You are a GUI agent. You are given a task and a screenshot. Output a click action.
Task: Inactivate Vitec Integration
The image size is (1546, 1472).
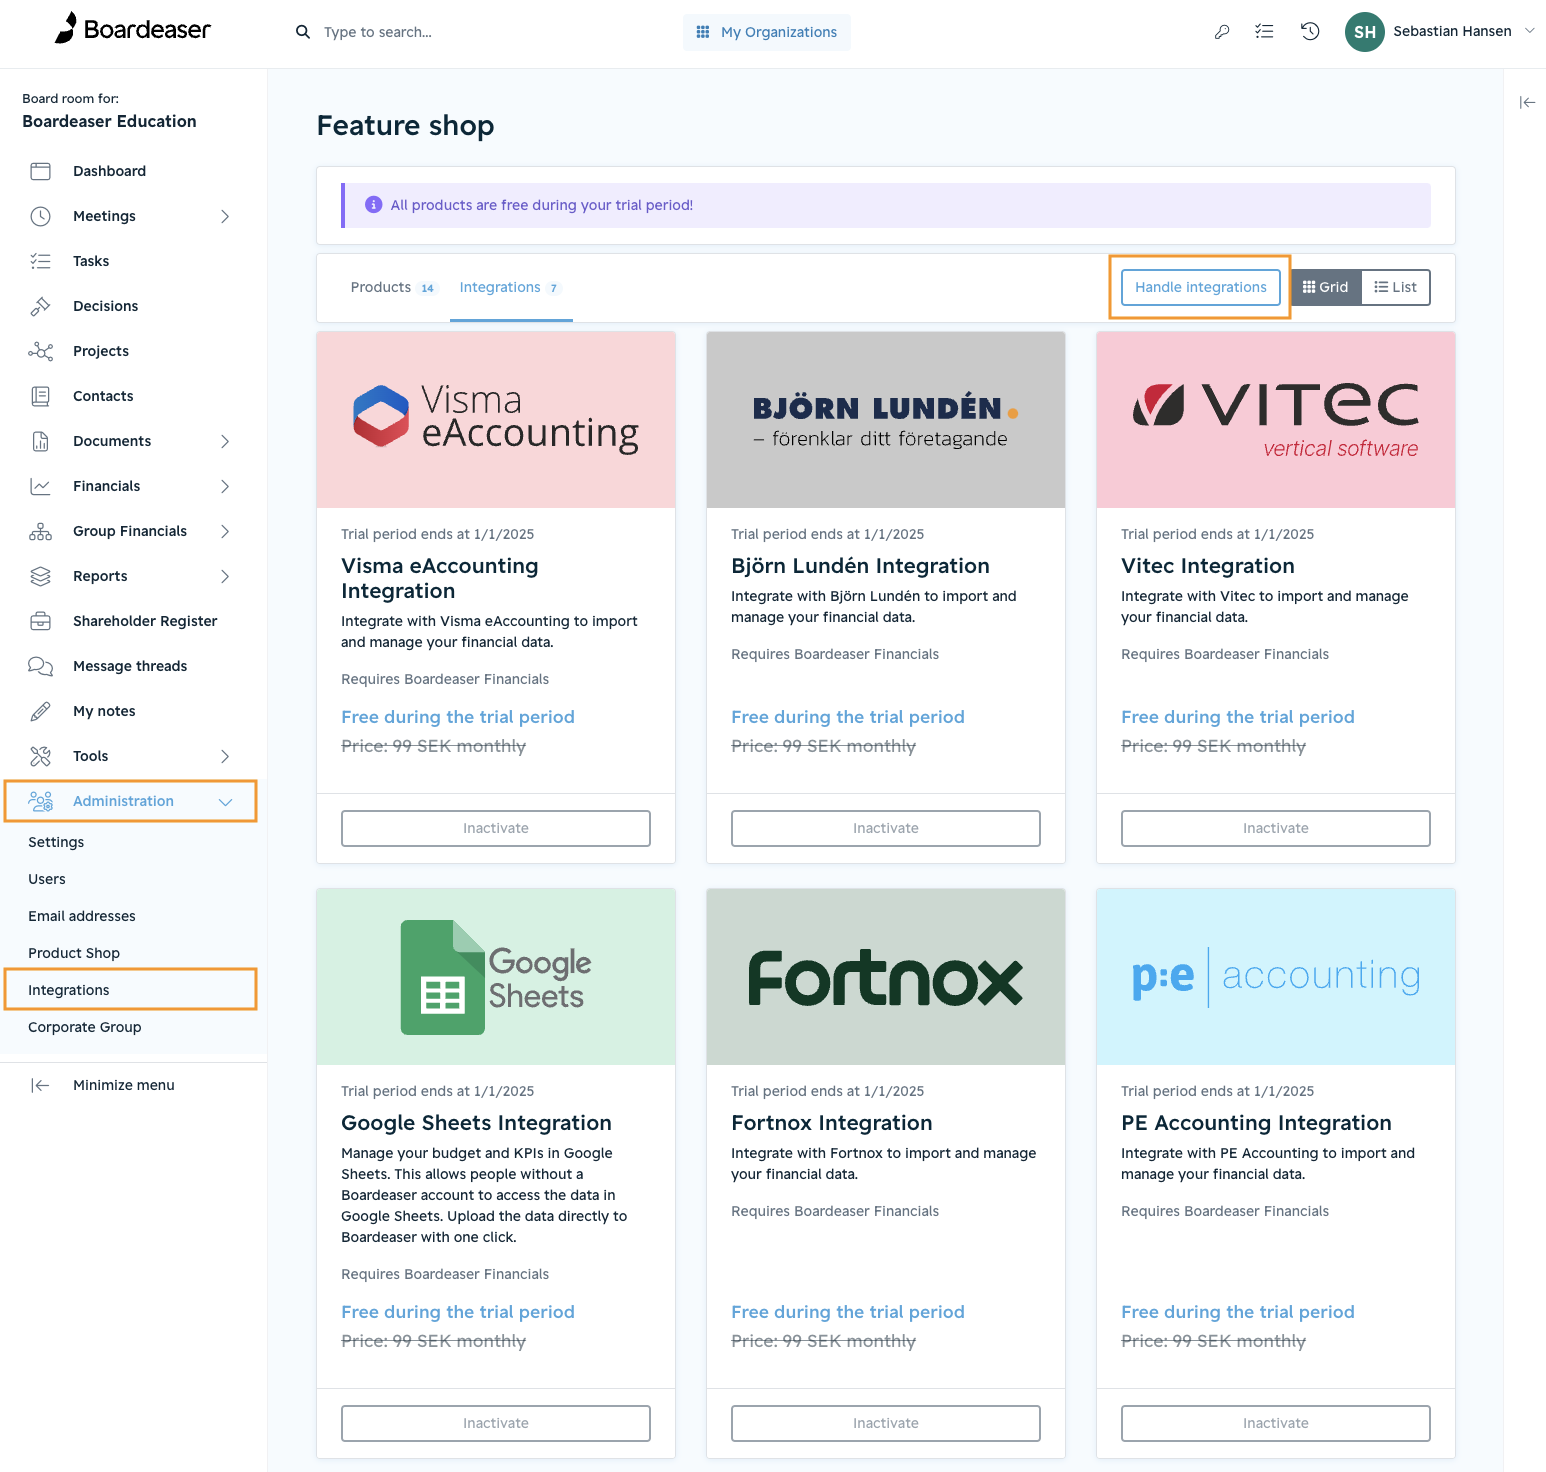[1276, 828]
